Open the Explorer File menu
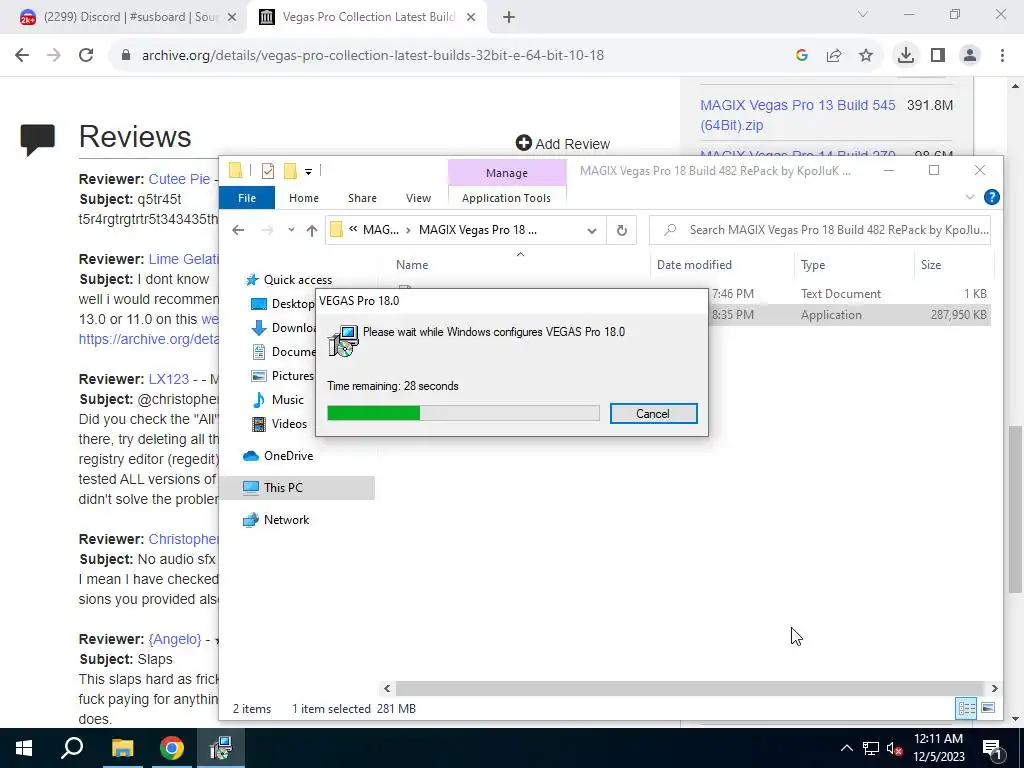This screenshot has height=768, width=1024. coord(247,198)
